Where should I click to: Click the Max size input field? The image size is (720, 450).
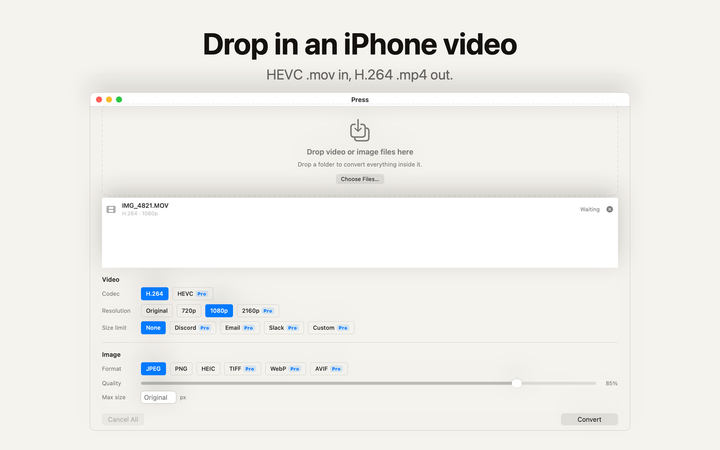[158, 398]
